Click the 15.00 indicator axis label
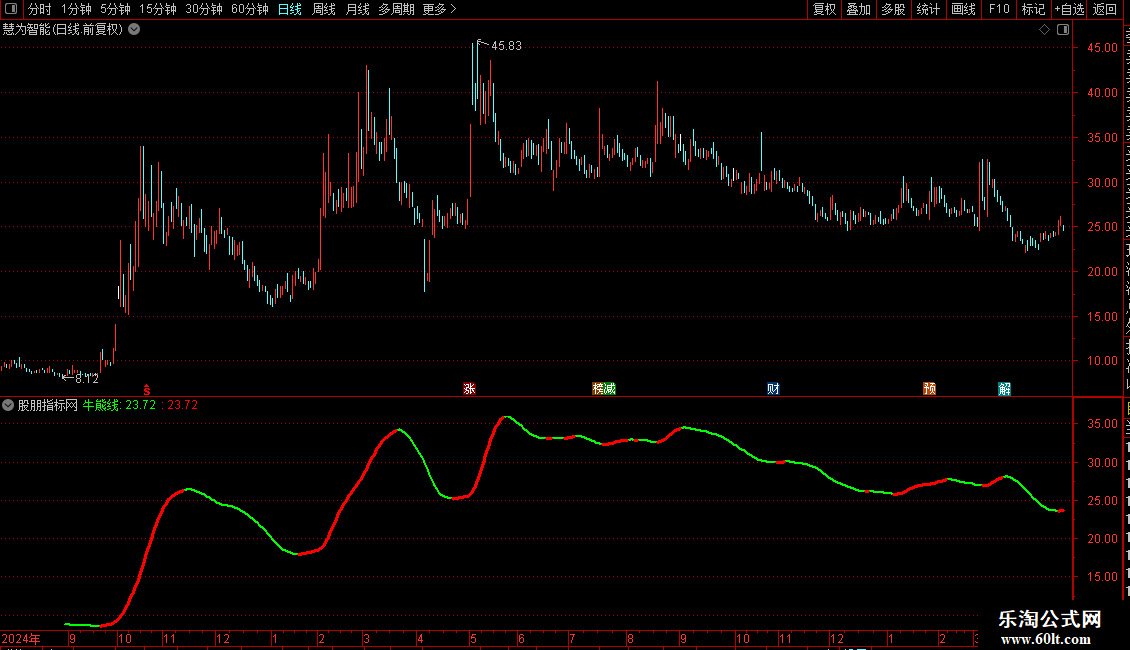The height and width of the screenshot is (650, 1130). [x=1102, y=576]
